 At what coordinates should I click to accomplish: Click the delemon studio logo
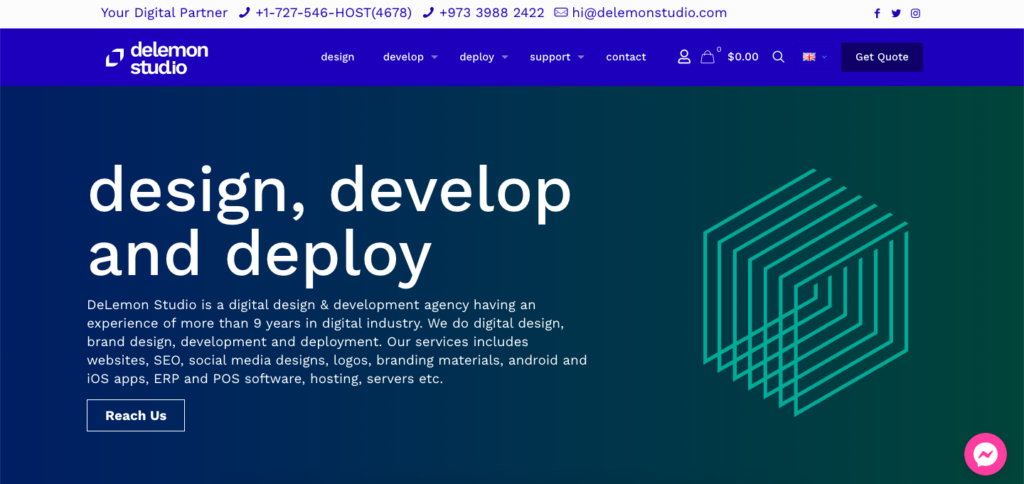click(x=157, y=57)
